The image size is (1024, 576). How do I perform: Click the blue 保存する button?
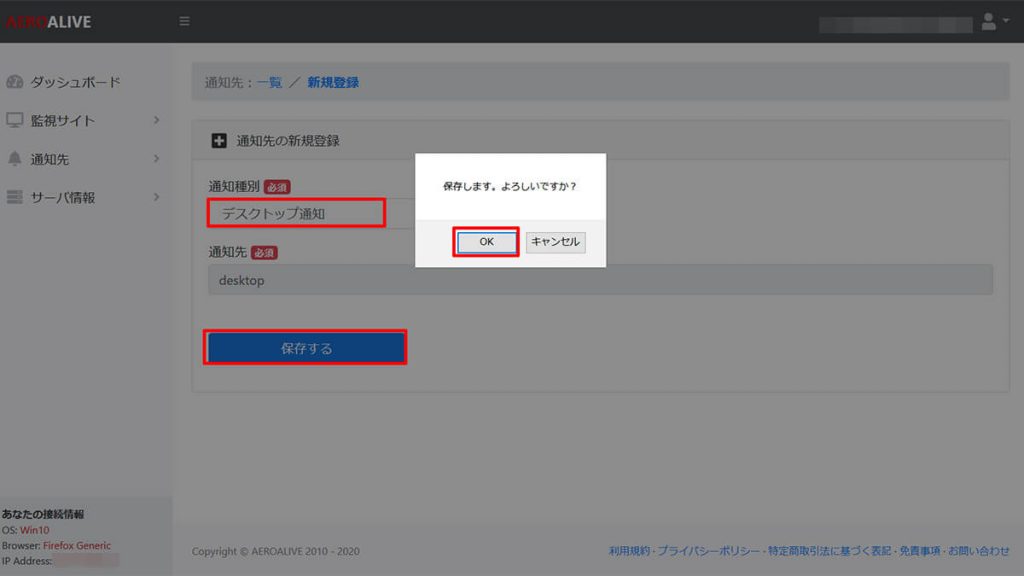[306, 348]
